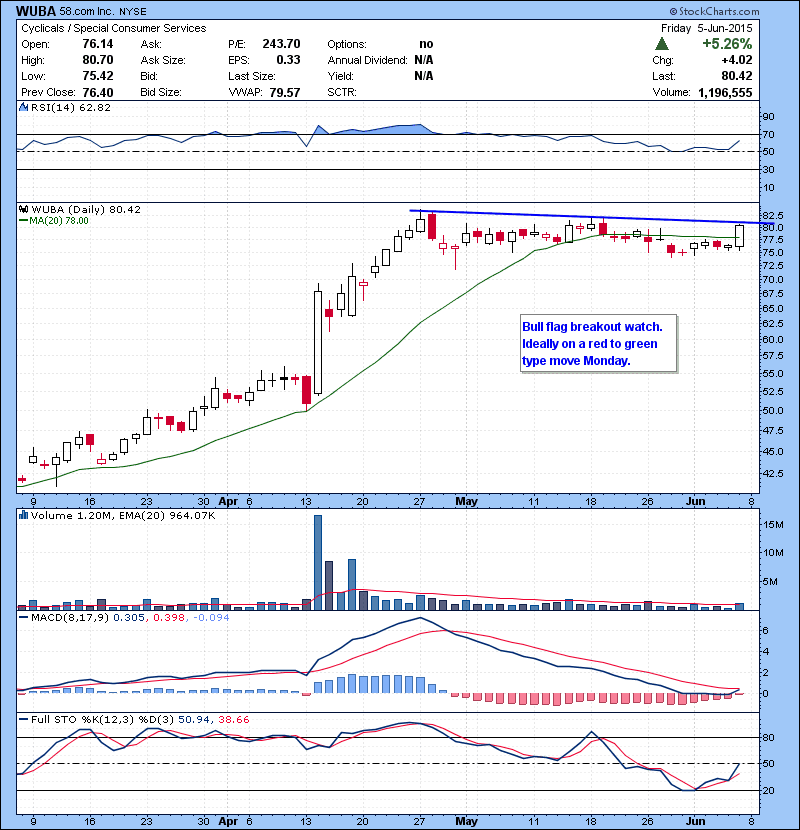Viewport: 800px width, 830px height.
Task: Click the Chg value +4.02
Action: (x=736, y=60)
